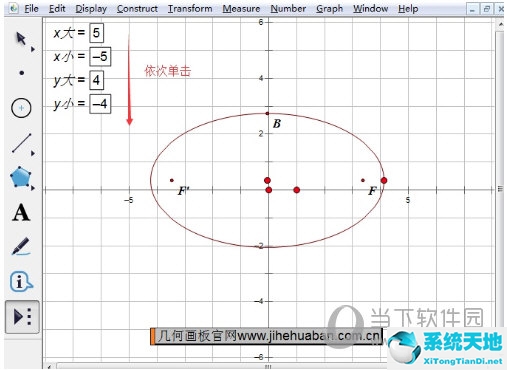The height and width of the screenshot is (370, 507).
Task: Open the Number menu
Action: (x=288, y=9)
